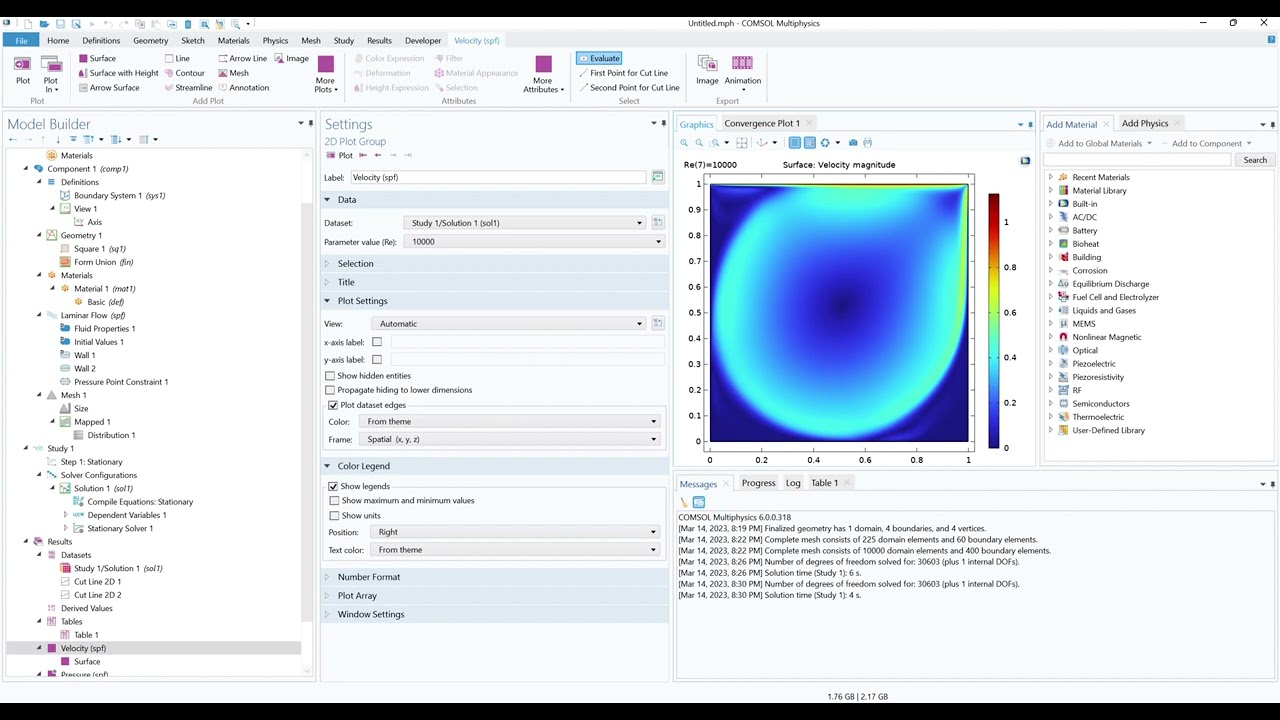Expand the Liquids and Gases material folder

[1050, 311]
